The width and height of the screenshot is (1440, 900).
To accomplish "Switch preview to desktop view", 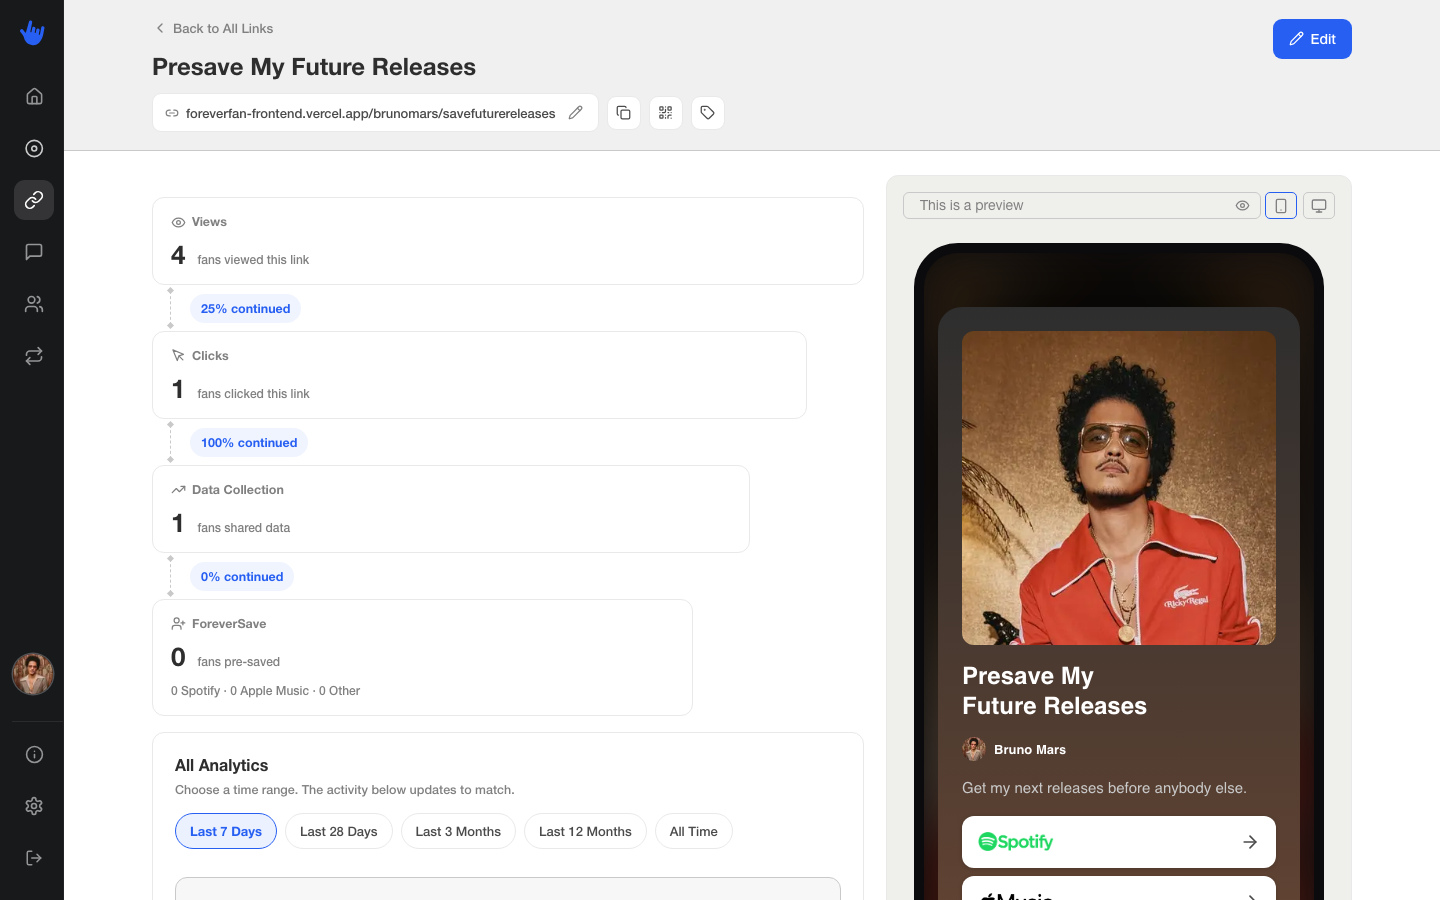I will pos(1319,206).
